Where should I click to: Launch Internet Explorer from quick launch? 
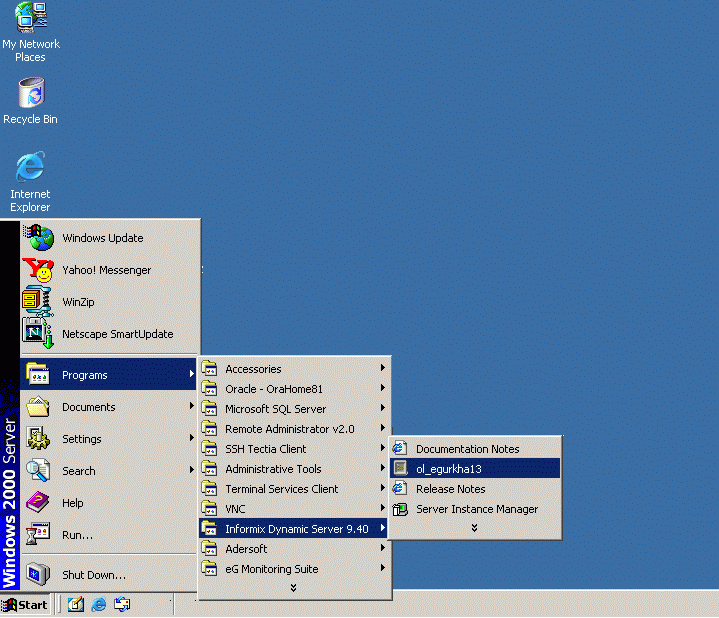(99, 605)
